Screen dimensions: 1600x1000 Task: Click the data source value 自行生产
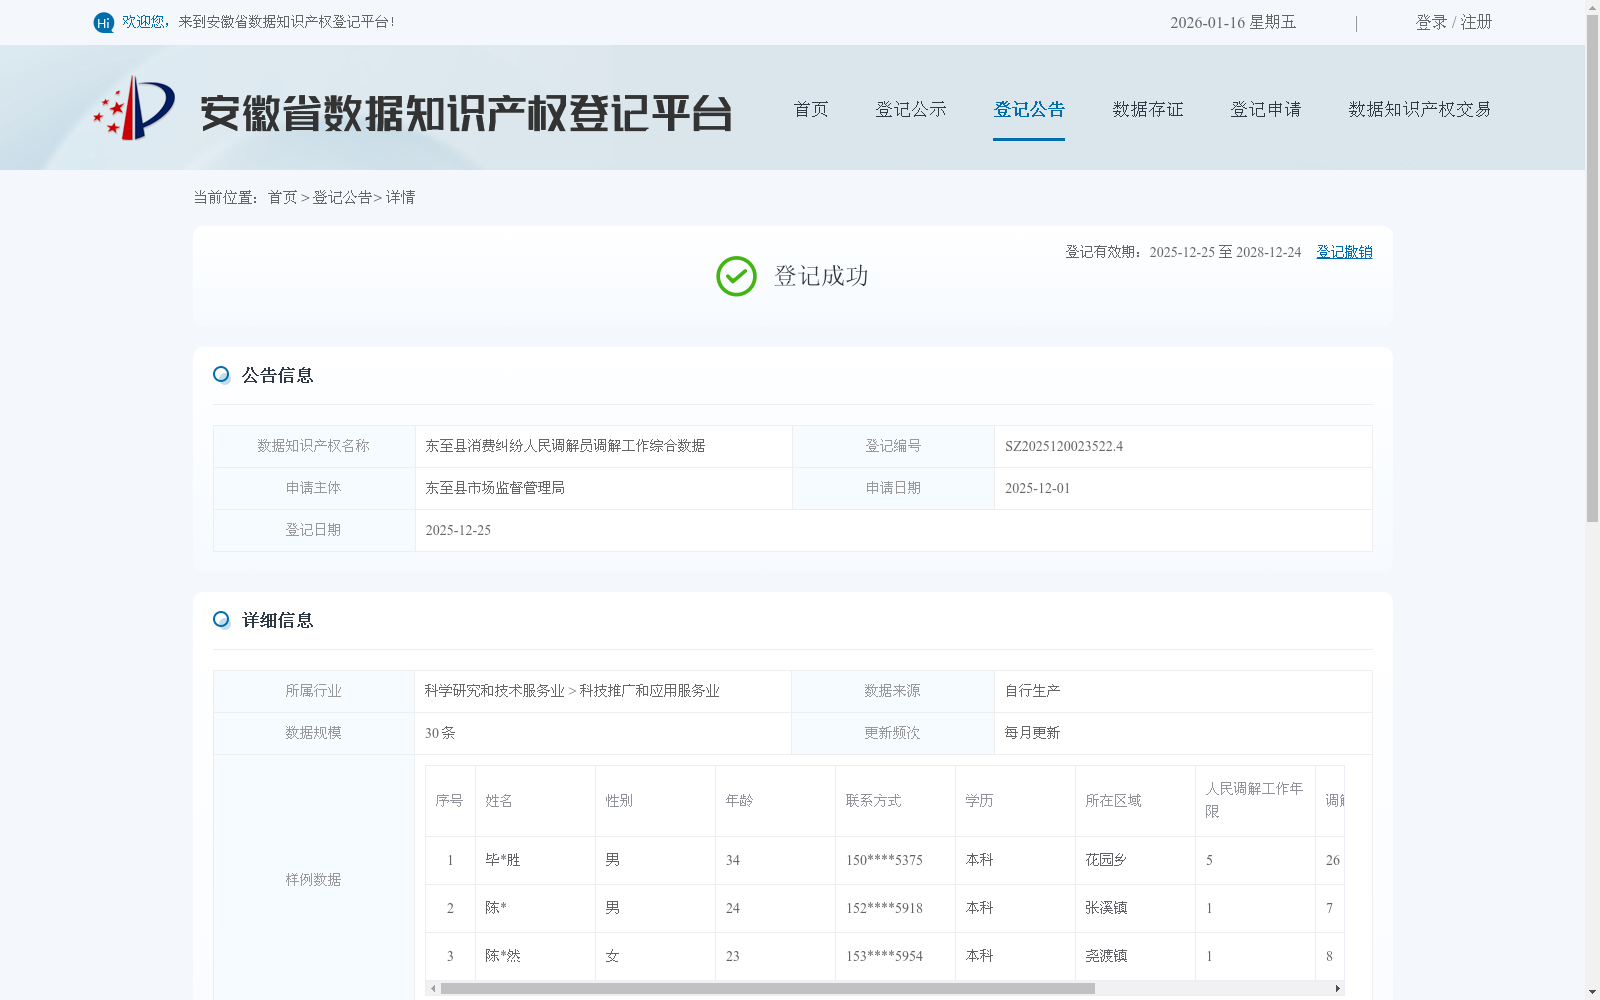tap(1032, 691)
